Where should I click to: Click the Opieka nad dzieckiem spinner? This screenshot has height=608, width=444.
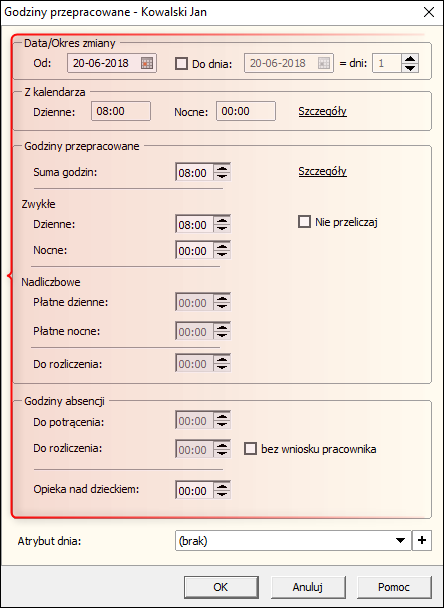(x=222, y=490)
